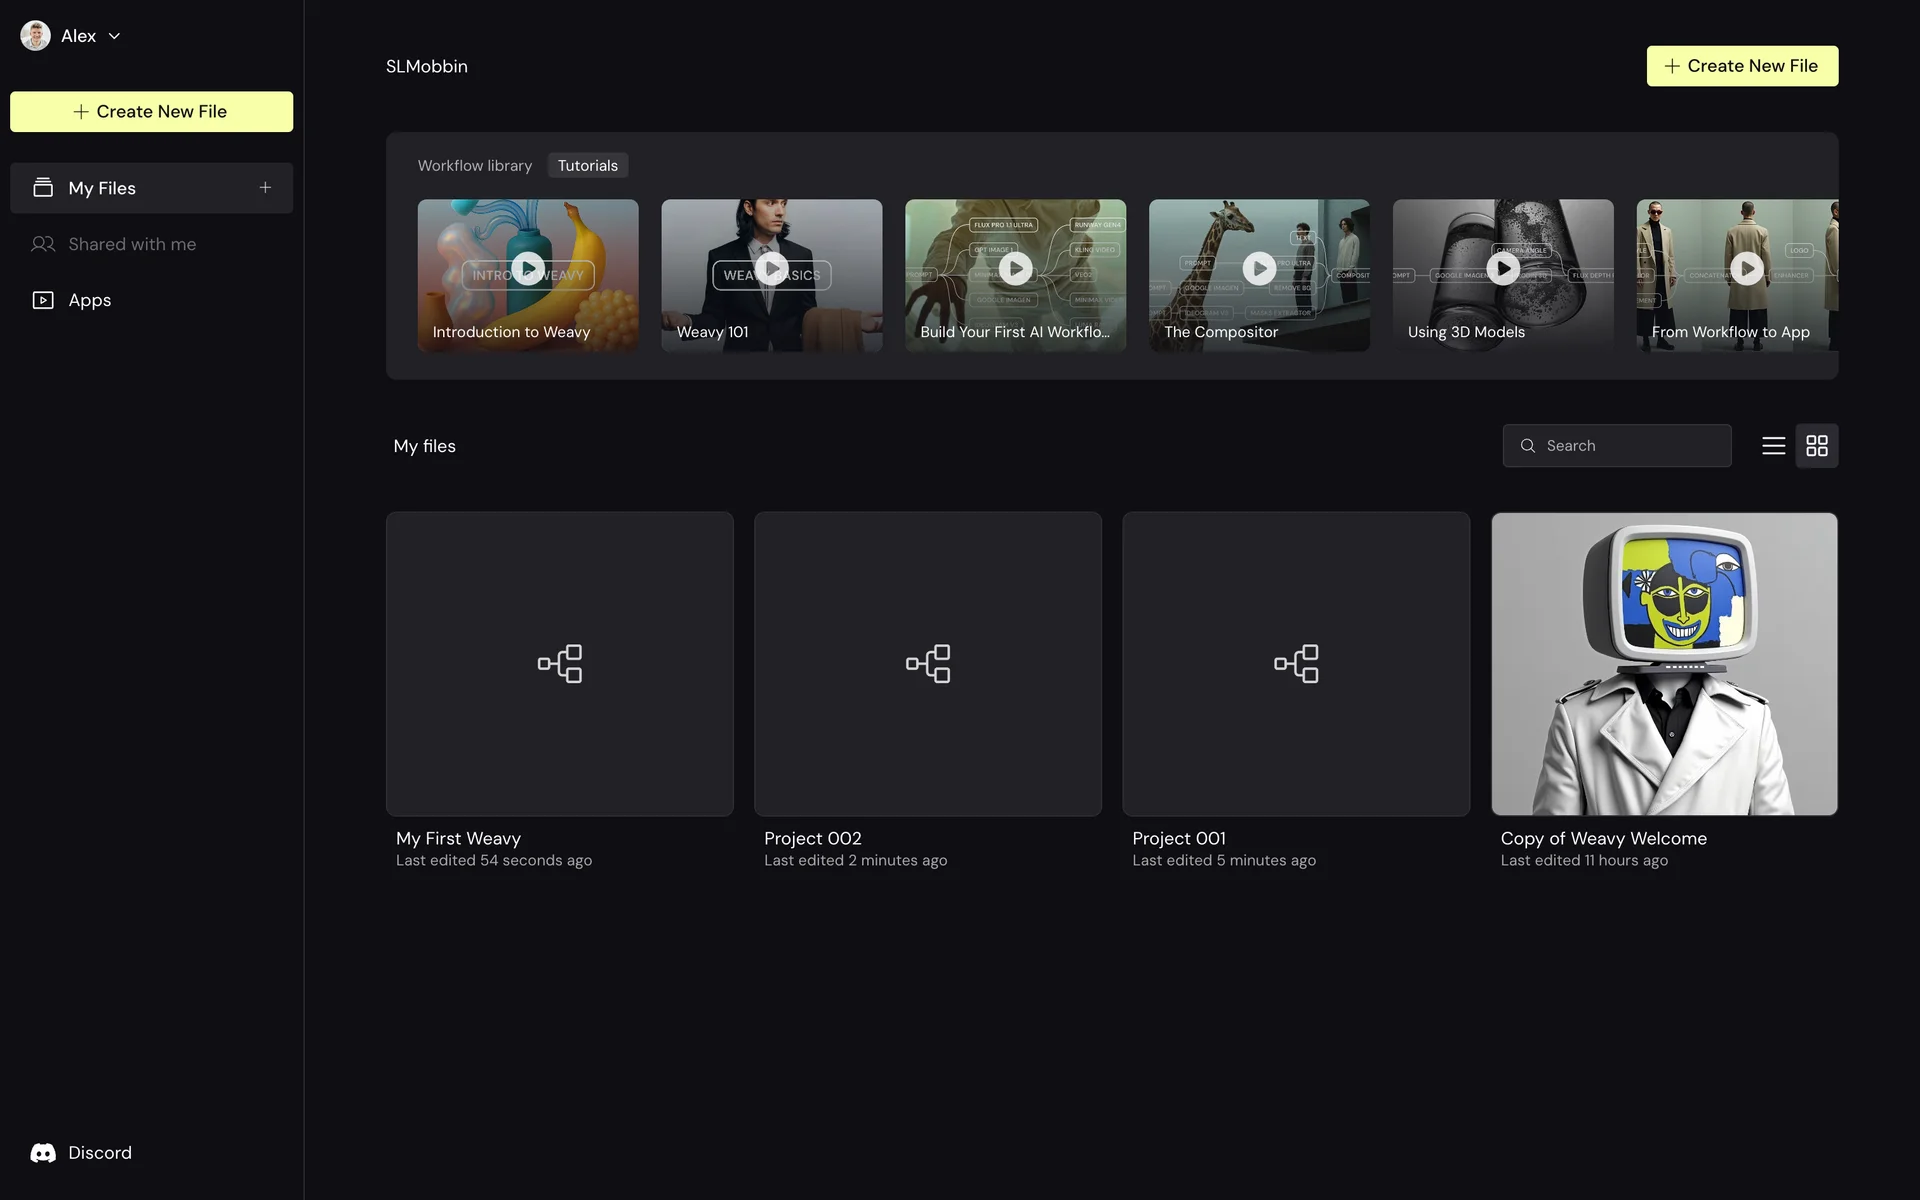
Task: Click top-right Create New File button
Action: pyautogui.click(x=1742, y=66)
